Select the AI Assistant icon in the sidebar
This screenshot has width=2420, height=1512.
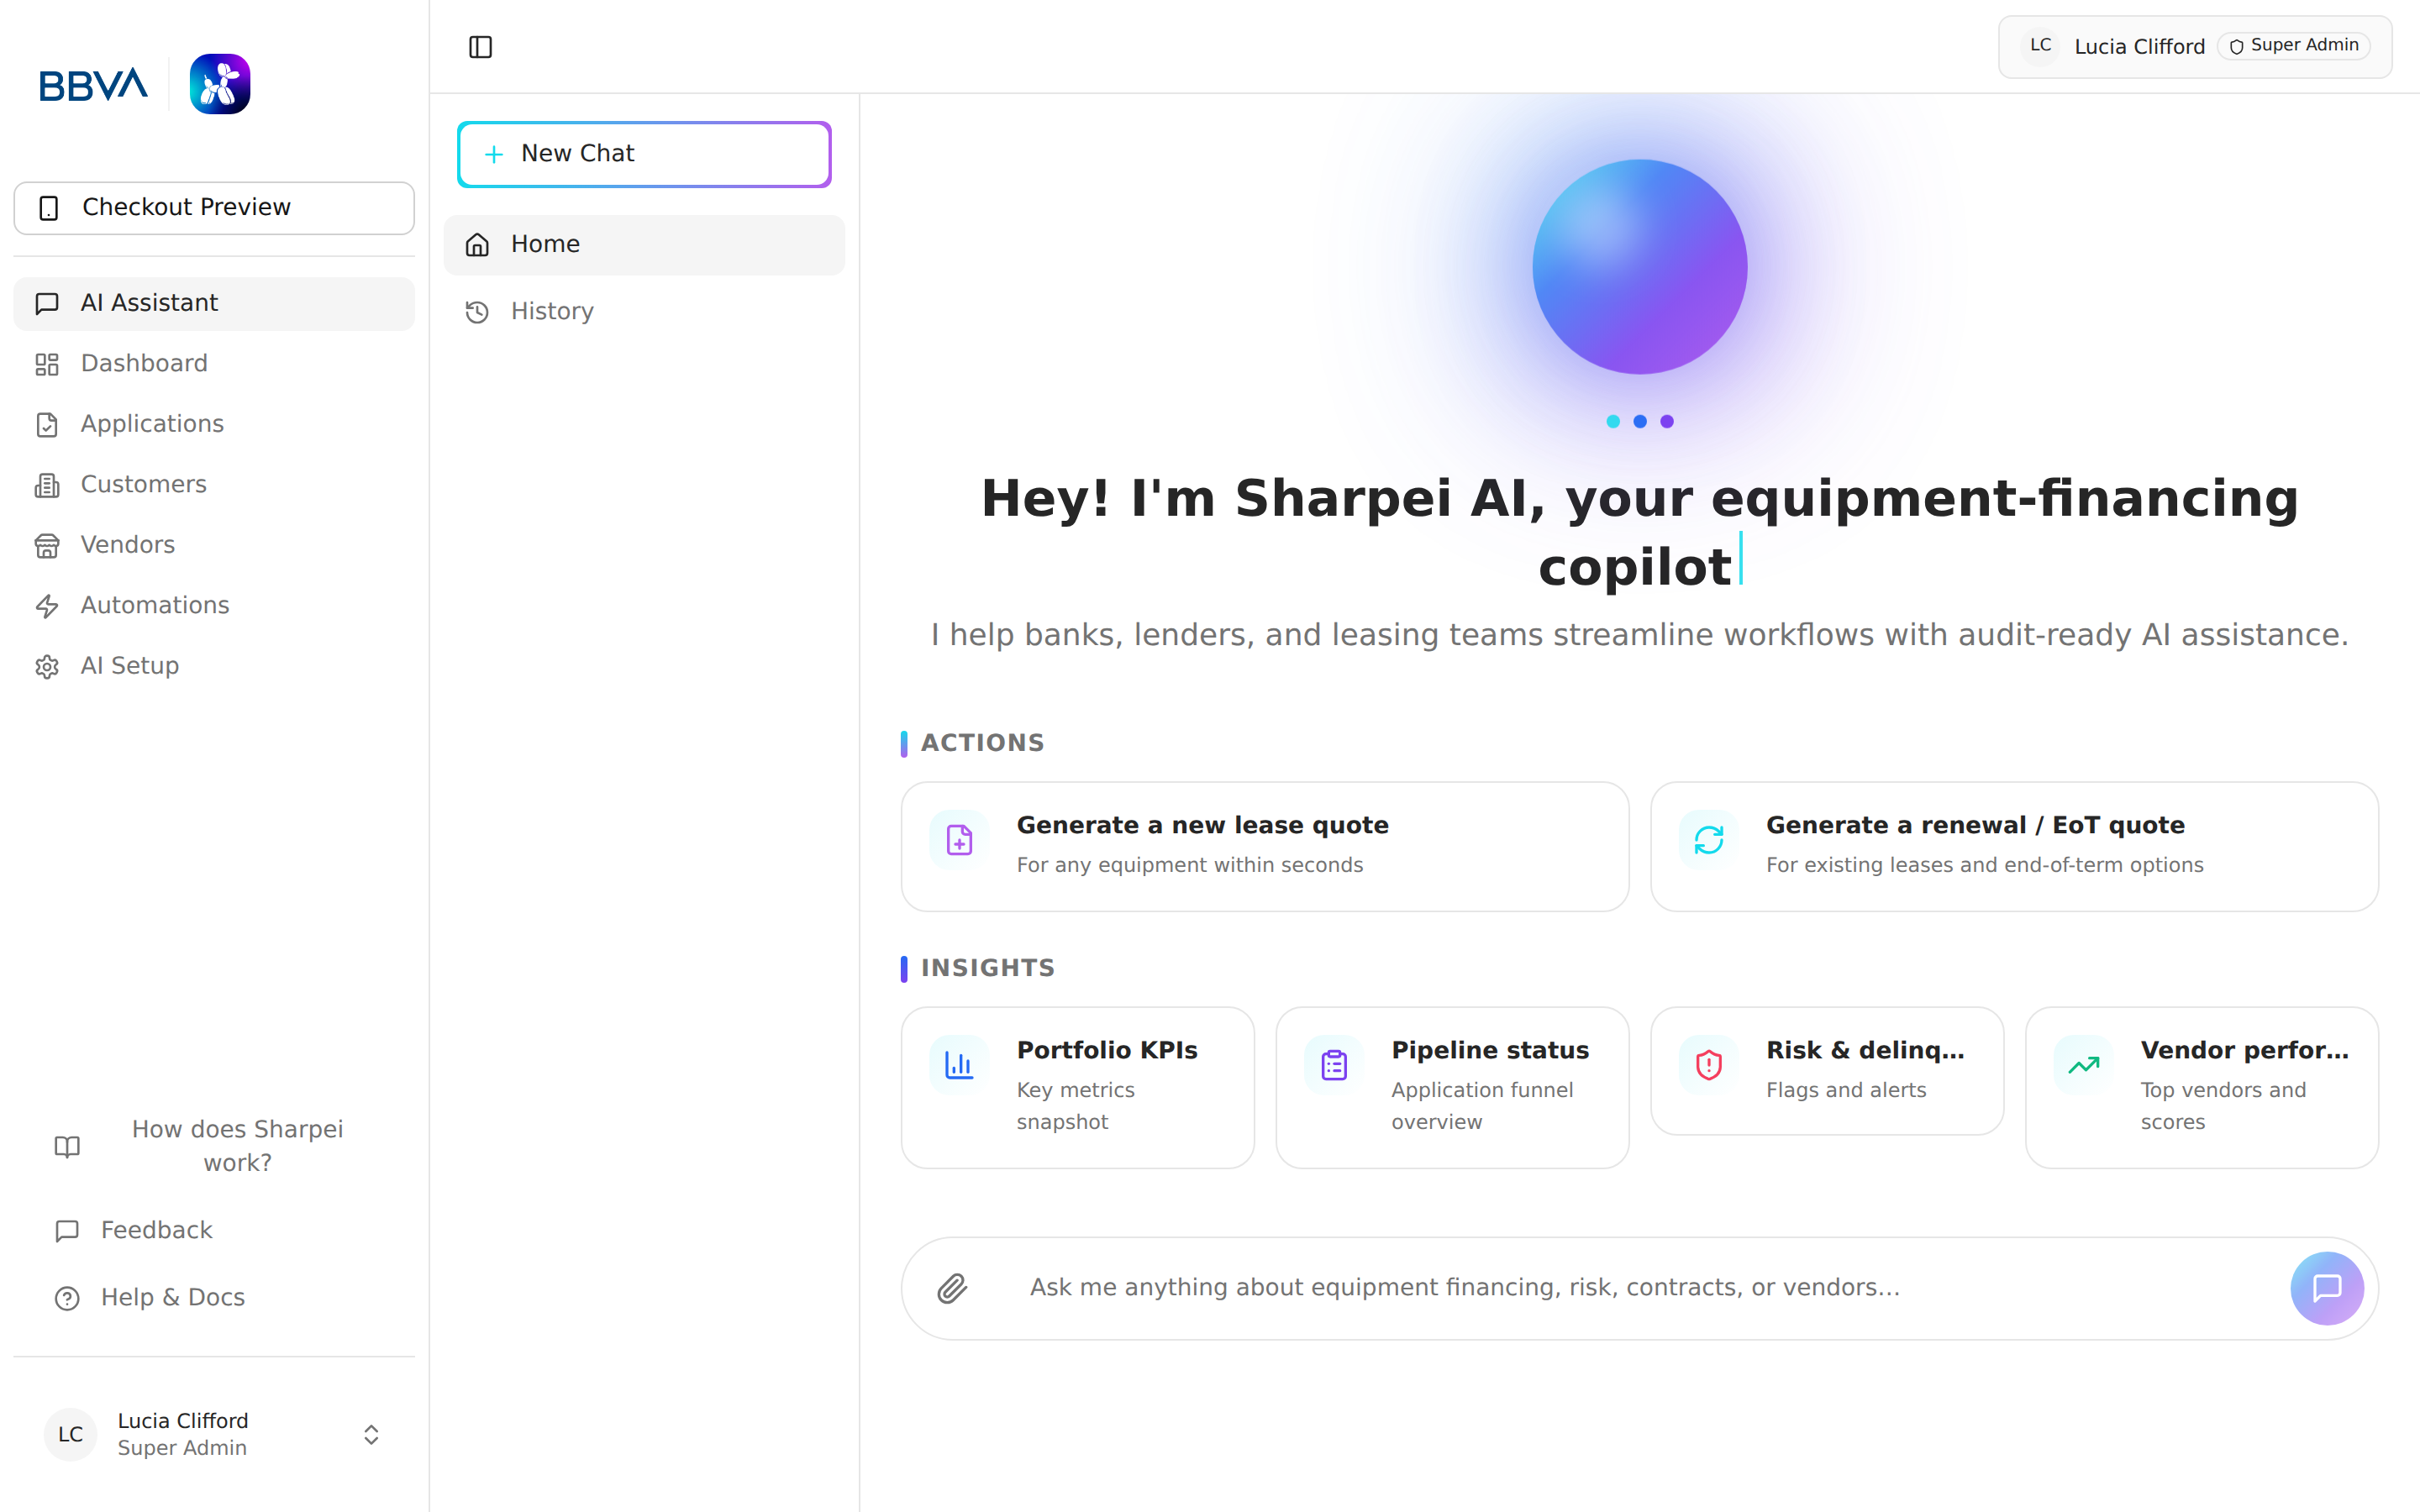[x=47, y=303]
